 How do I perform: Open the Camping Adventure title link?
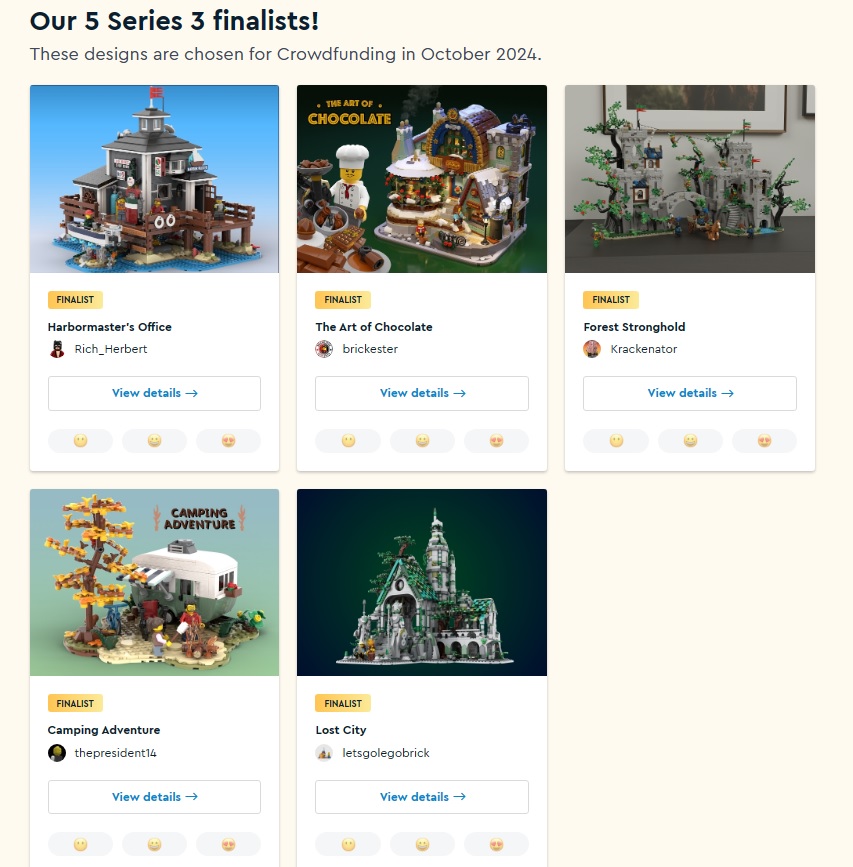click(104, 730)
